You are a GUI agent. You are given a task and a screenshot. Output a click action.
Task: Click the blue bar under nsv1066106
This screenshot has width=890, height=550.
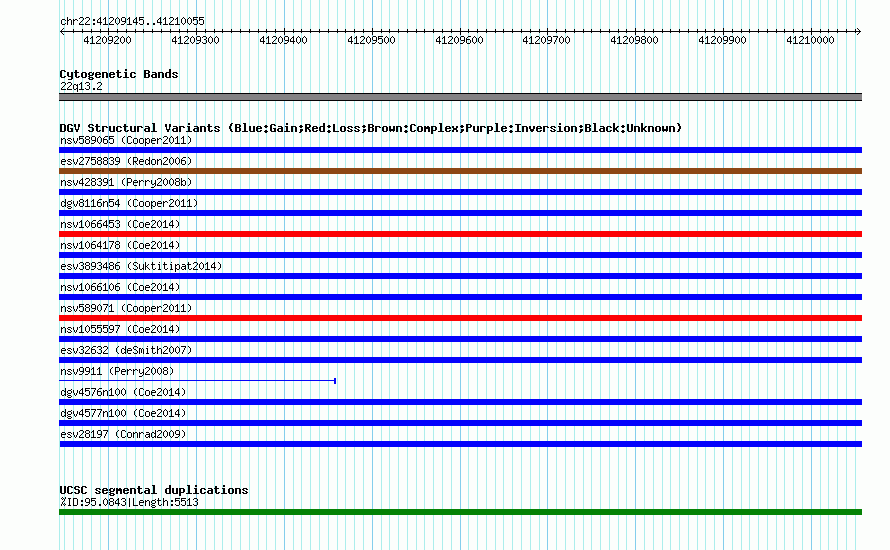pyautogui.click(x=460, y=297)
